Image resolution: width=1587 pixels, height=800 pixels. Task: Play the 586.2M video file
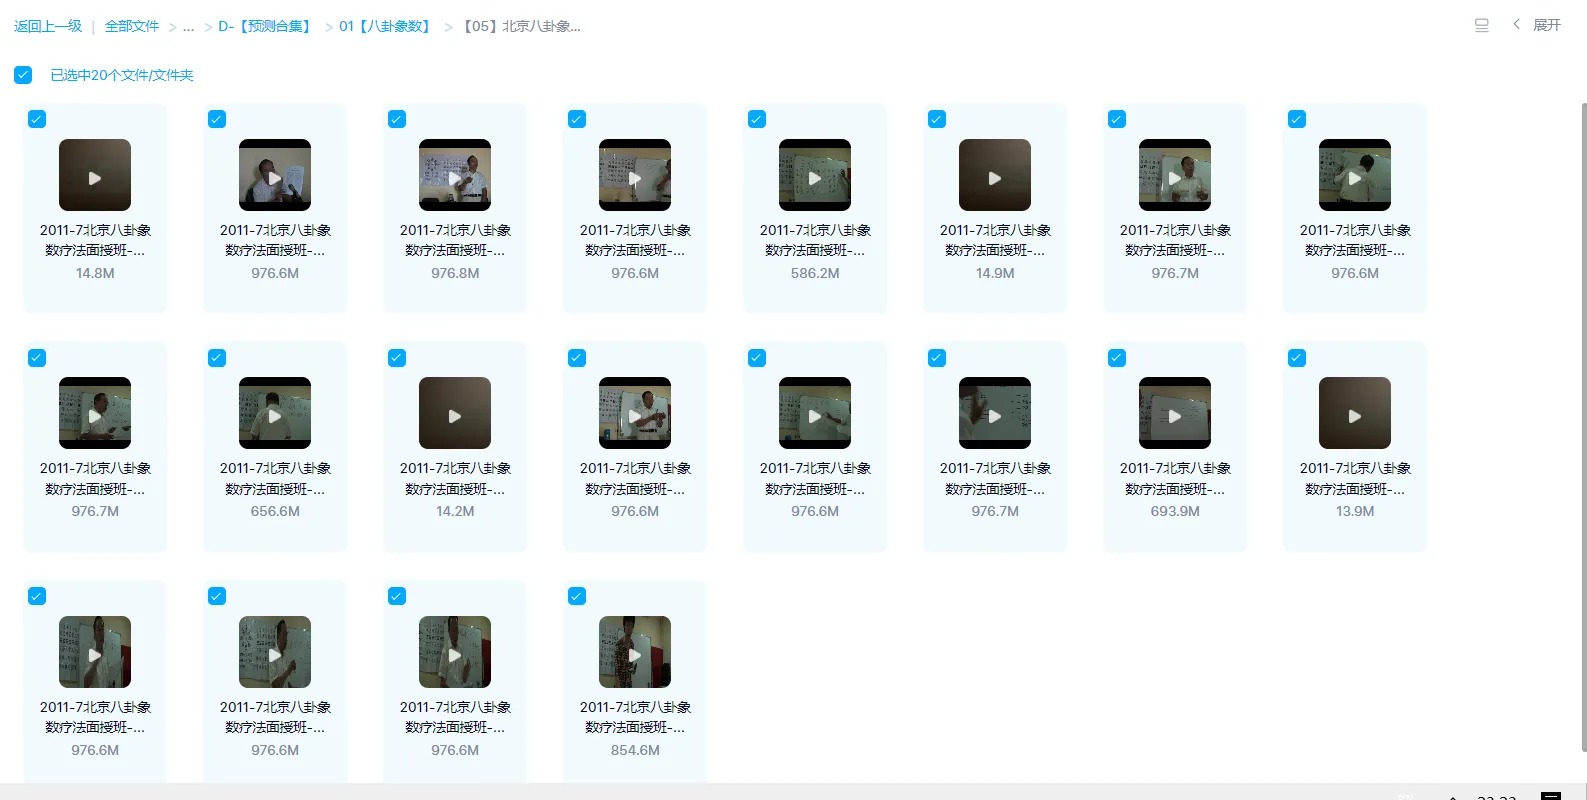pos(815,175)
